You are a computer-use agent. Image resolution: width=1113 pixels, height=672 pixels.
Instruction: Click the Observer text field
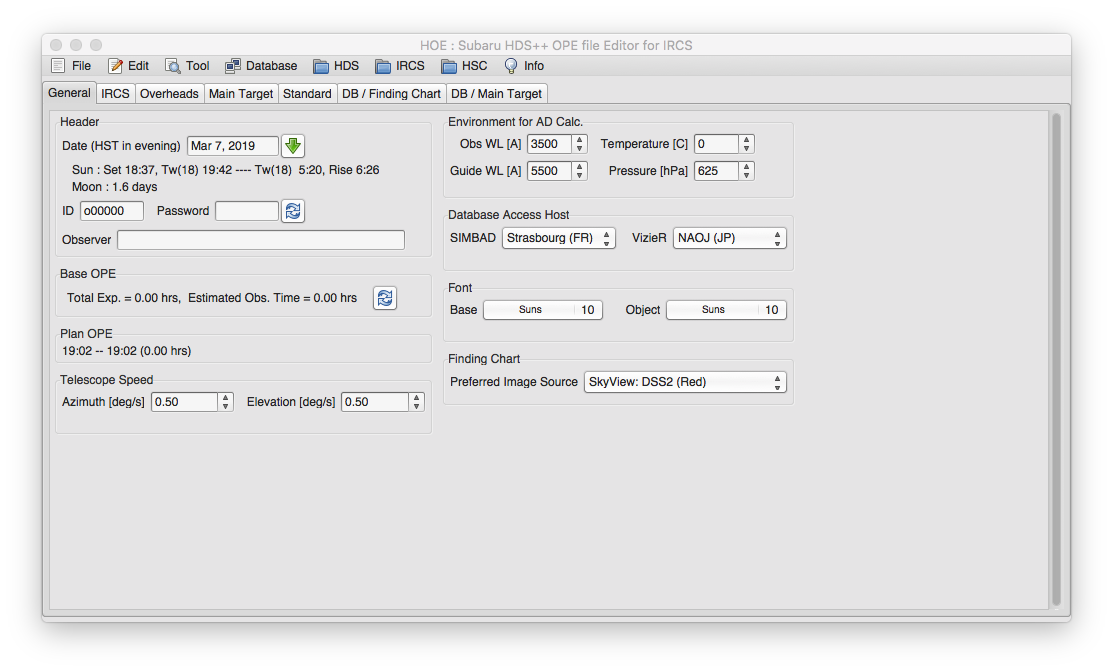point(261,240)
